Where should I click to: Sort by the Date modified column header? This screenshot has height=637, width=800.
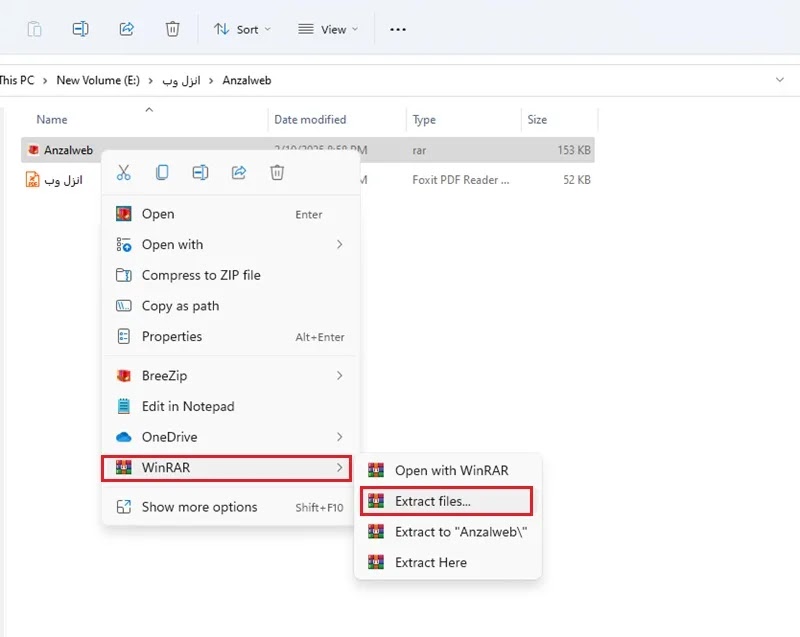310,119
